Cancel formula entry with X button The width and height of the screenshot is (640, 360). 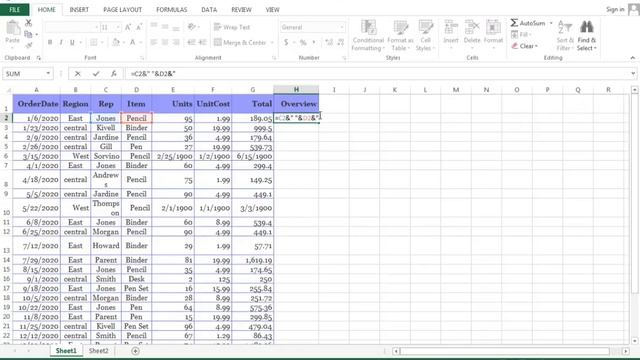coord(78,73)
